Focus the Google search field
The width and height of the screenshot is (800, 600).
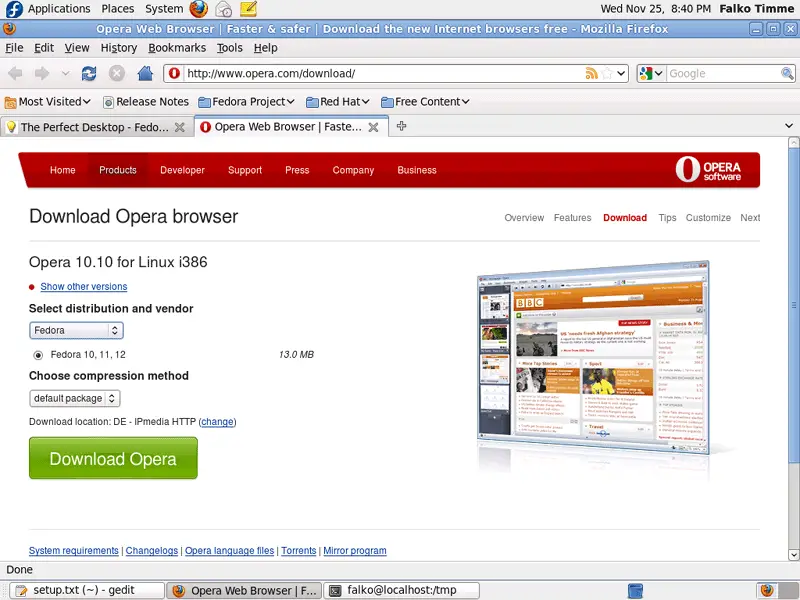coord(723,73)
